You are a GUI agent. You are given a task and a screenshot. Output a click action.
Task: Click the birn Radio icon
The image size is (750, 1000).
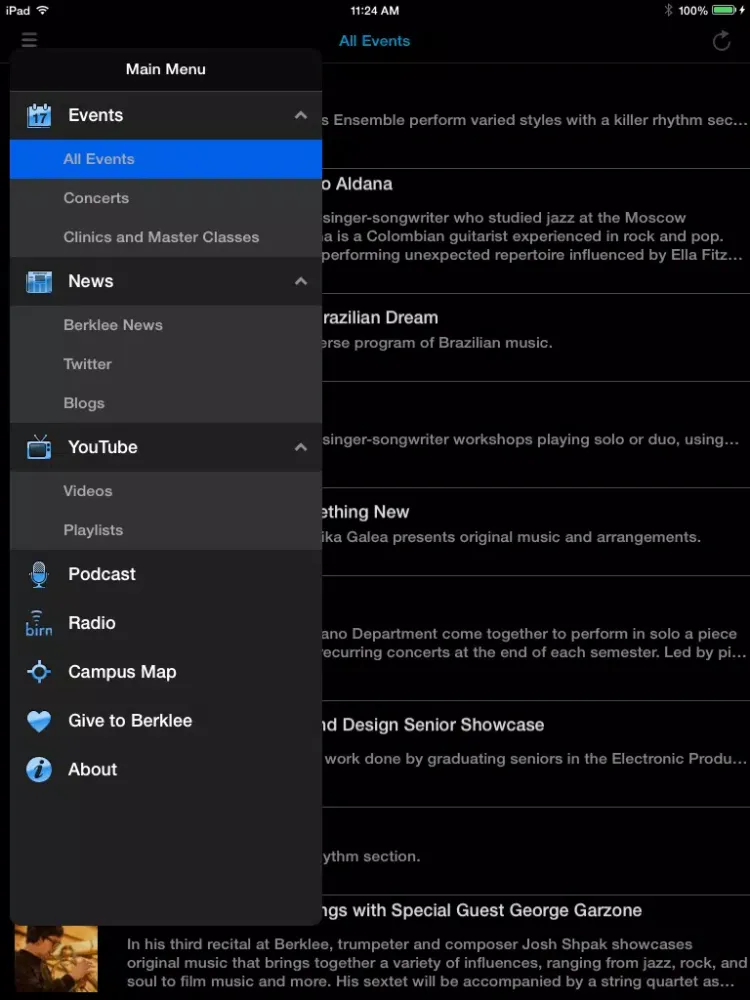[x=39, y=623]
